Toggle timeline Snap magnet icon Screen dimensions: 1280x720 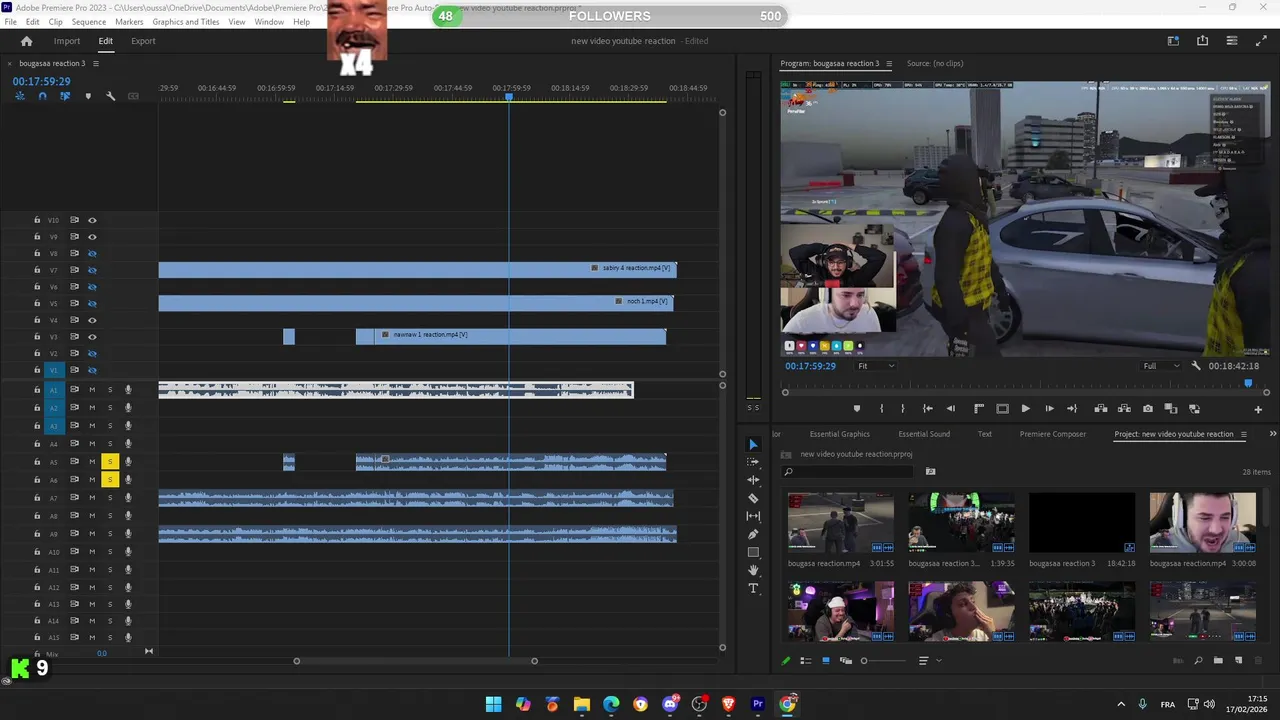(42, 96)
